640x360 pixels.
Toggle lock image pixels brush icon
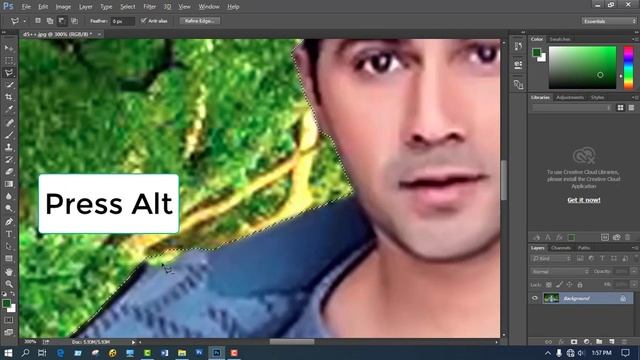[559, 284]
